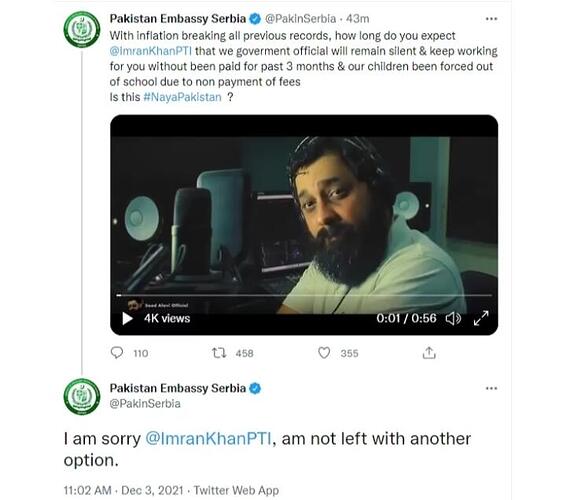Screen dimensions: 562x500
Task: Open @ImranKhanPTI mention in first tweet
Action: pos(151,51)
